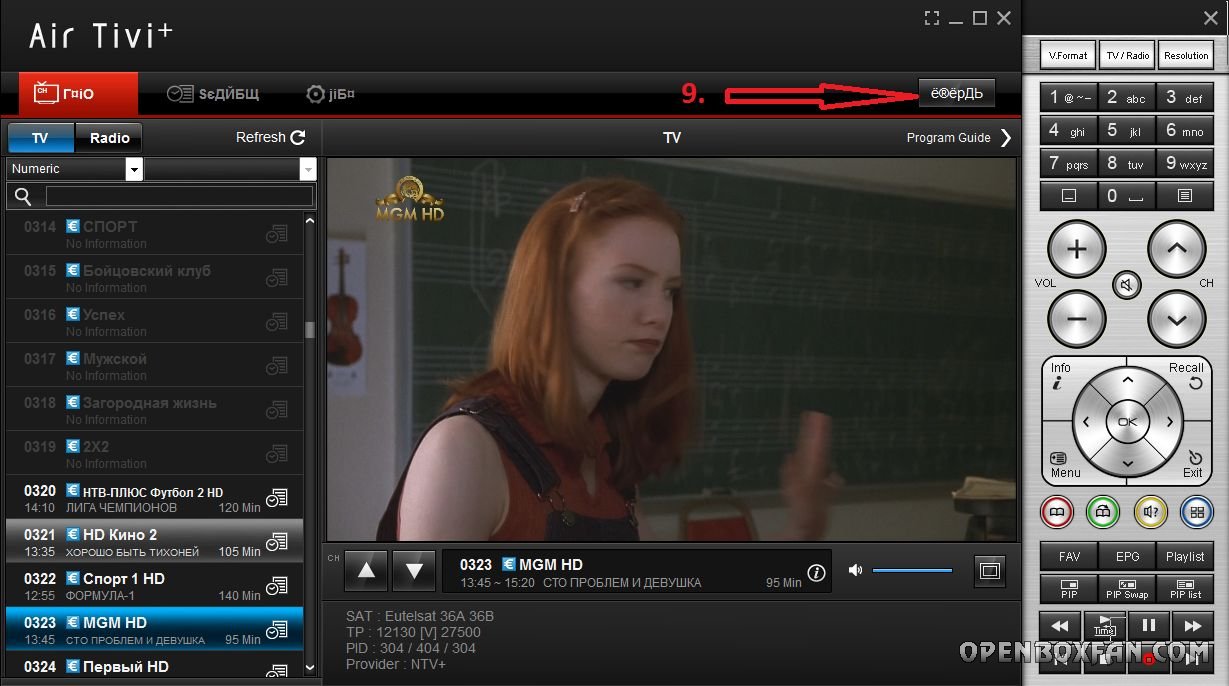Screen dimensions: 1229x686
Task: Click number key 9 wxyz
Action: (x=1186, y=162)
